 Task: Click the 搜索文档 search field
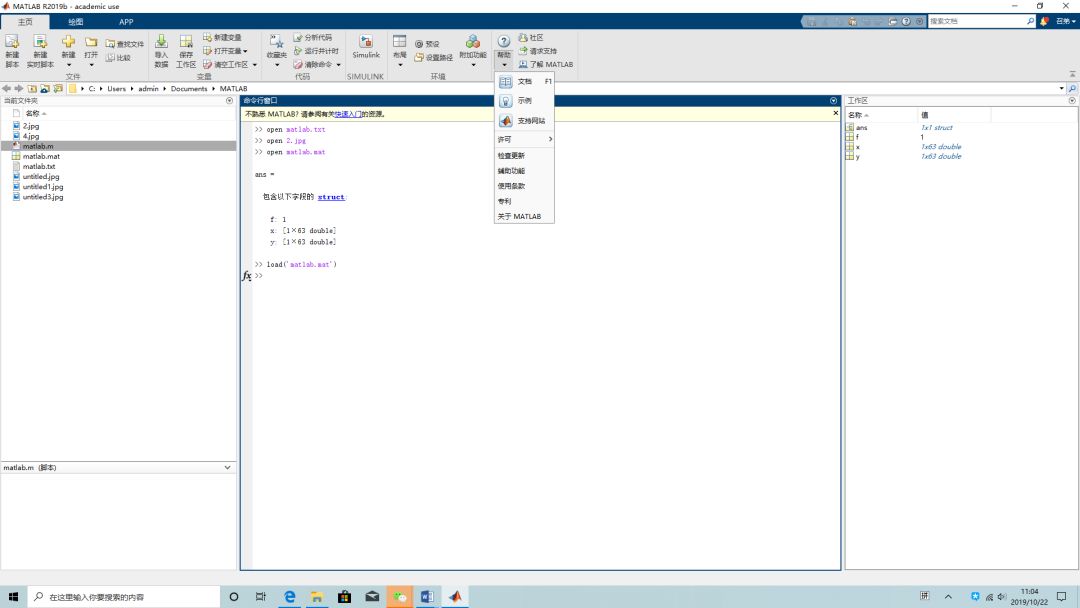coord(977,21)
